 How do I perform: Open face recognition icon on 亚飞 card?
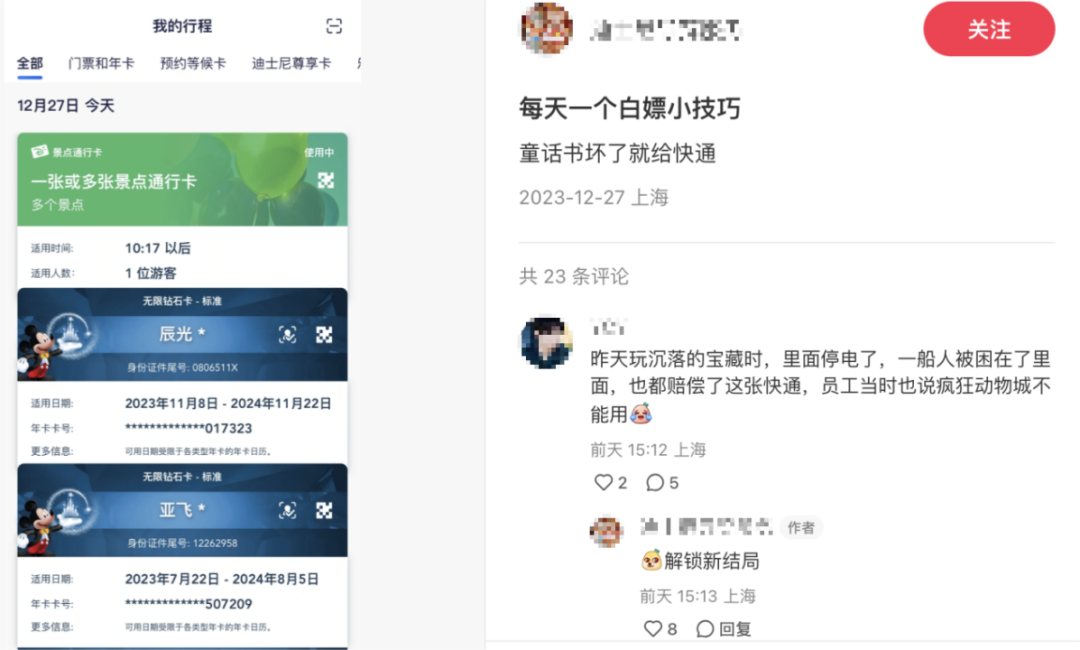(287, 510)
